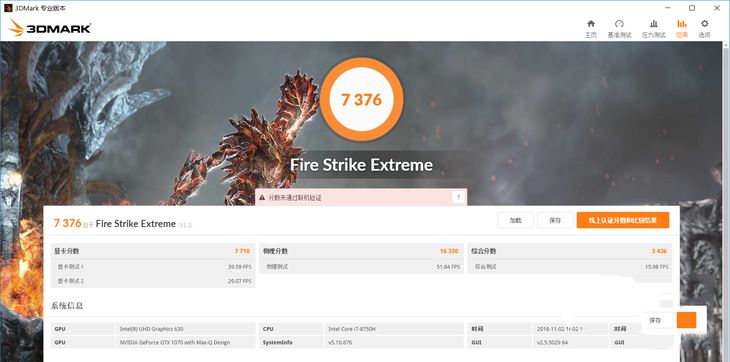The image size is (730, 362).
Task: Click the 3DMARK logo in header
Action: (x=50, y=28)
